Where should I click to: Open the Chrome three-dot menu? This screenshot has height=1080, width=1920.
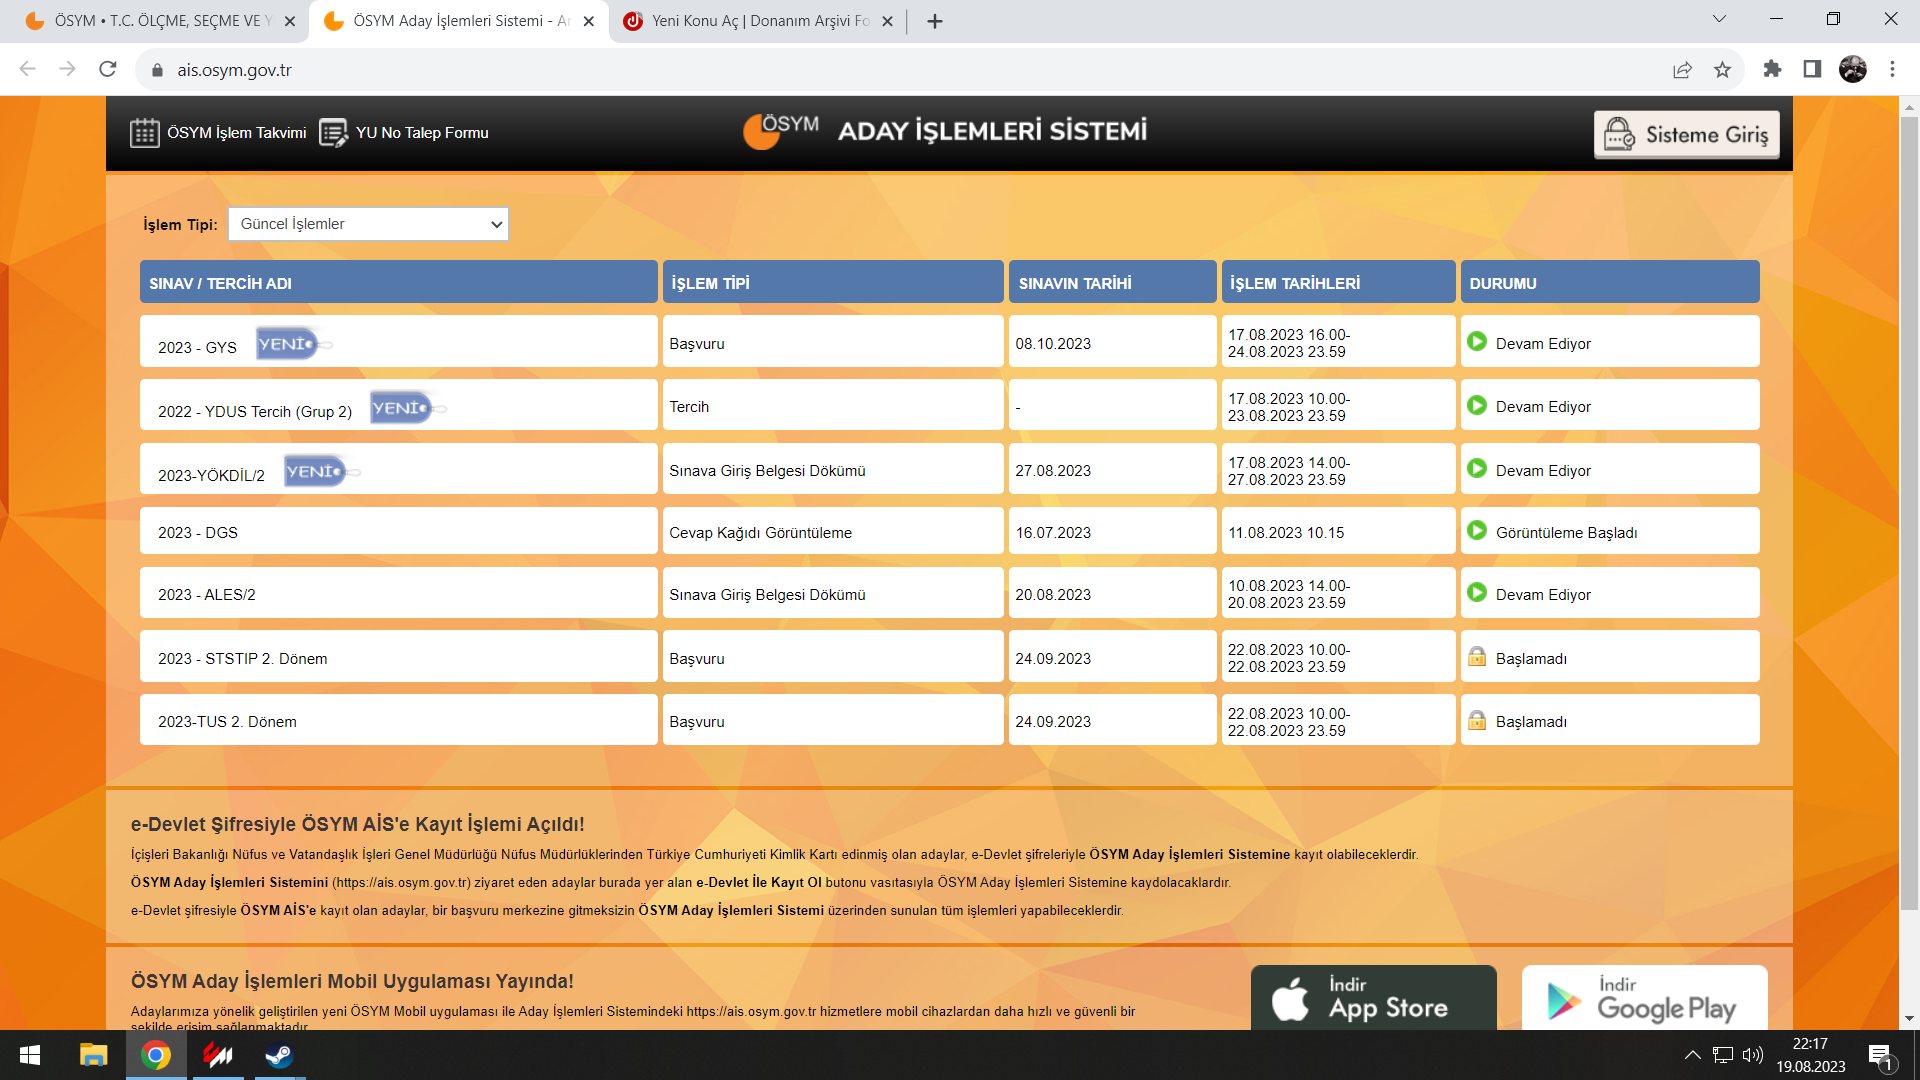pyautogui.click(x=1892, y=69)
